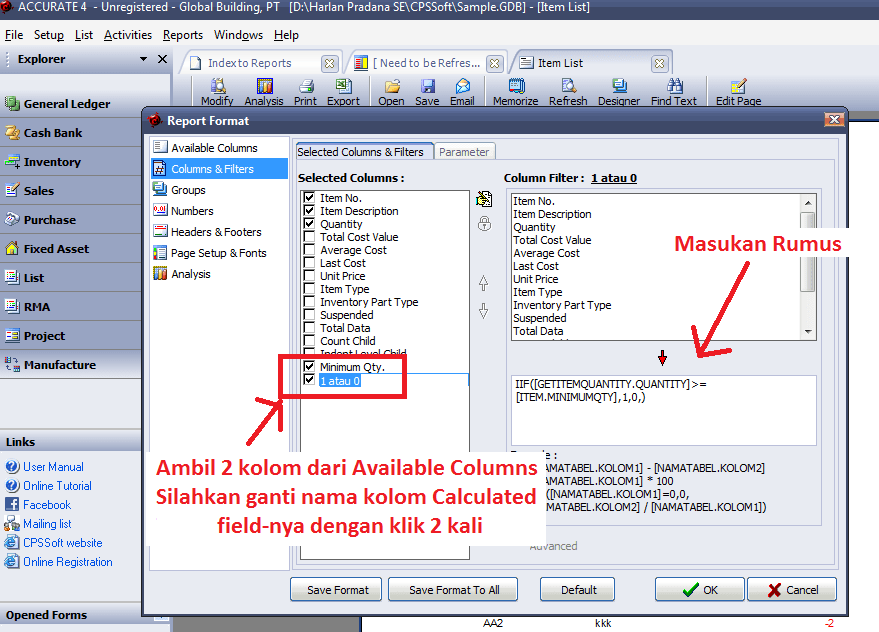This screenshot has width=879, height=632.
Task: Move selected column down with arrow
Action: click(483, 310)
